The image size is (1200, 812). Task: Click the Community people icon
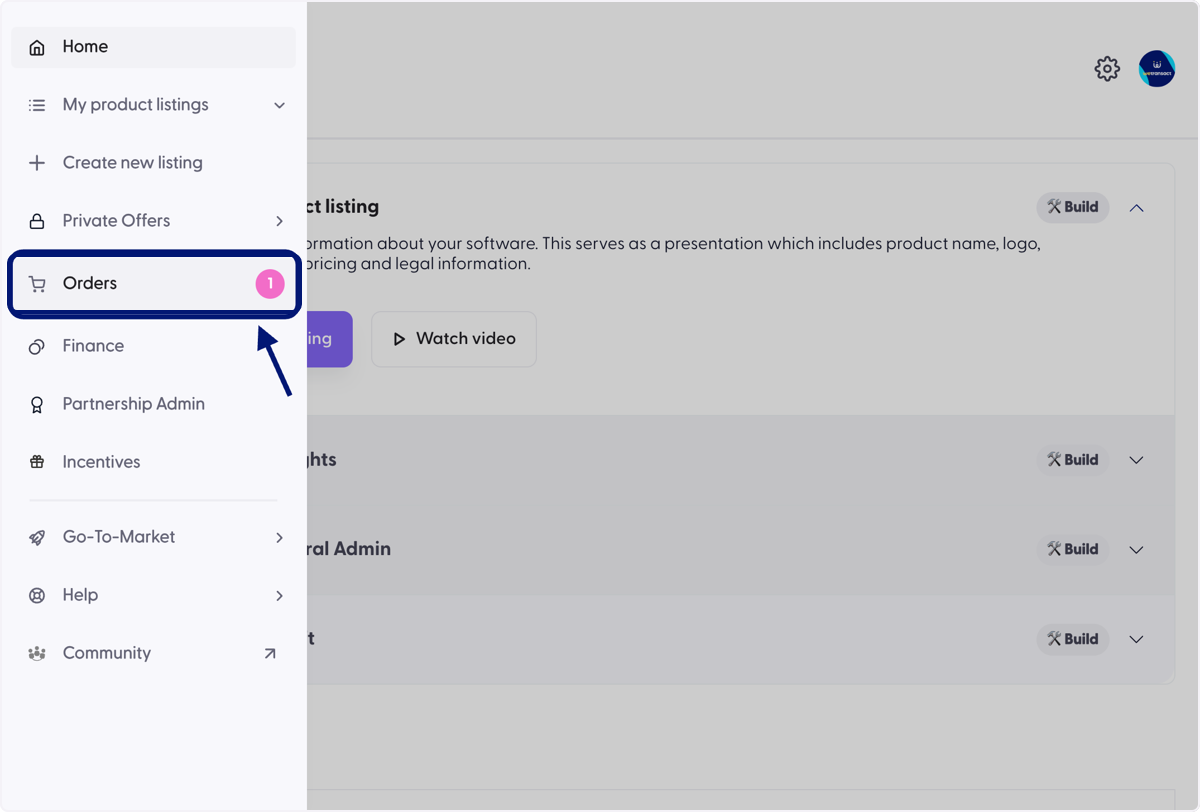[37, 653]
